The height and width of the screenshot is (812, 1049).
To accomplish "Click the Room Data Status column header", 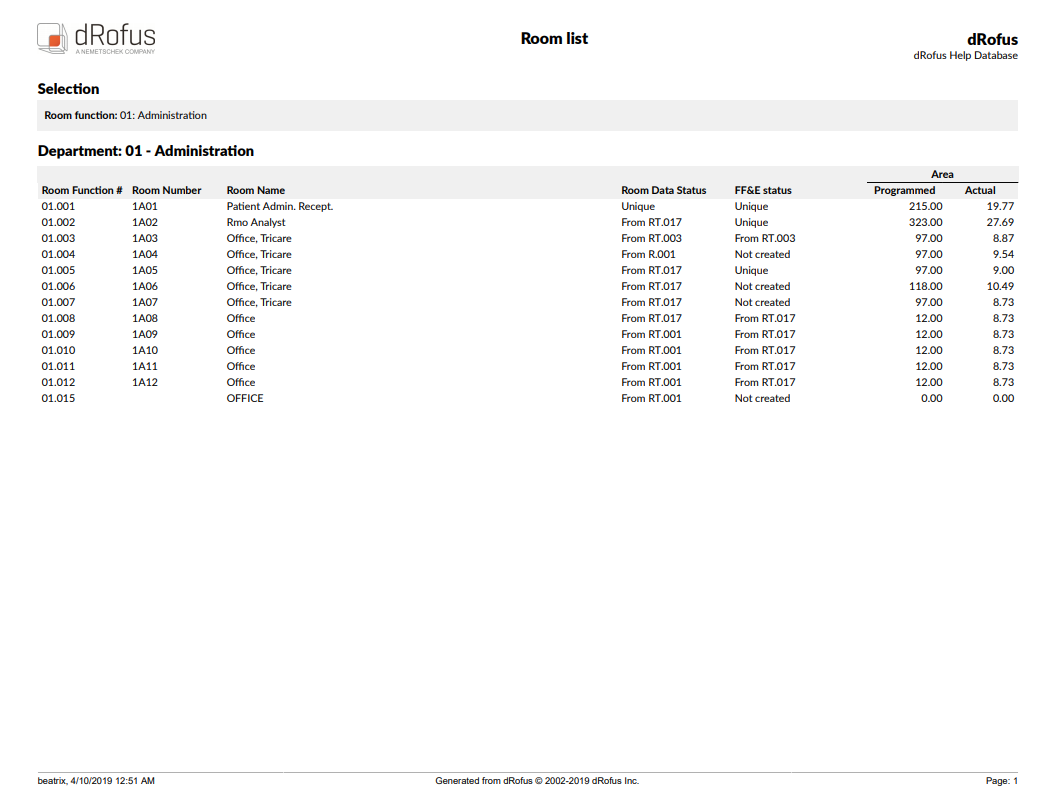I will tap(663, 190).
